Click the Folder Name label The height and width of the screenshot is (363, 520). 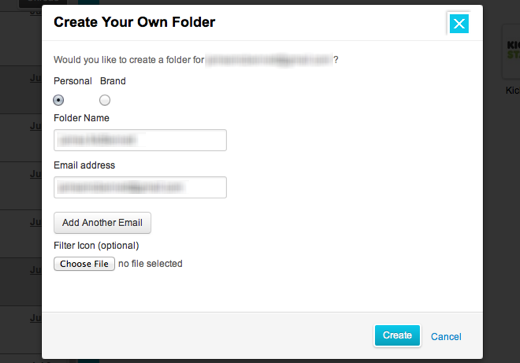[x=81, y=118]
